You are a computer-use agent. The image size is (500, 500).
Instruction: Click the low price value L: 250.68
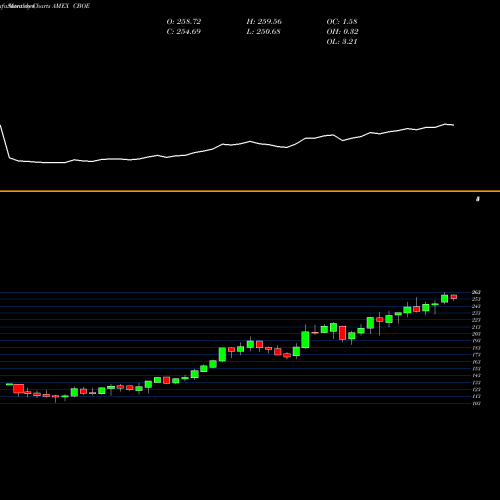(x=263, y=32)
